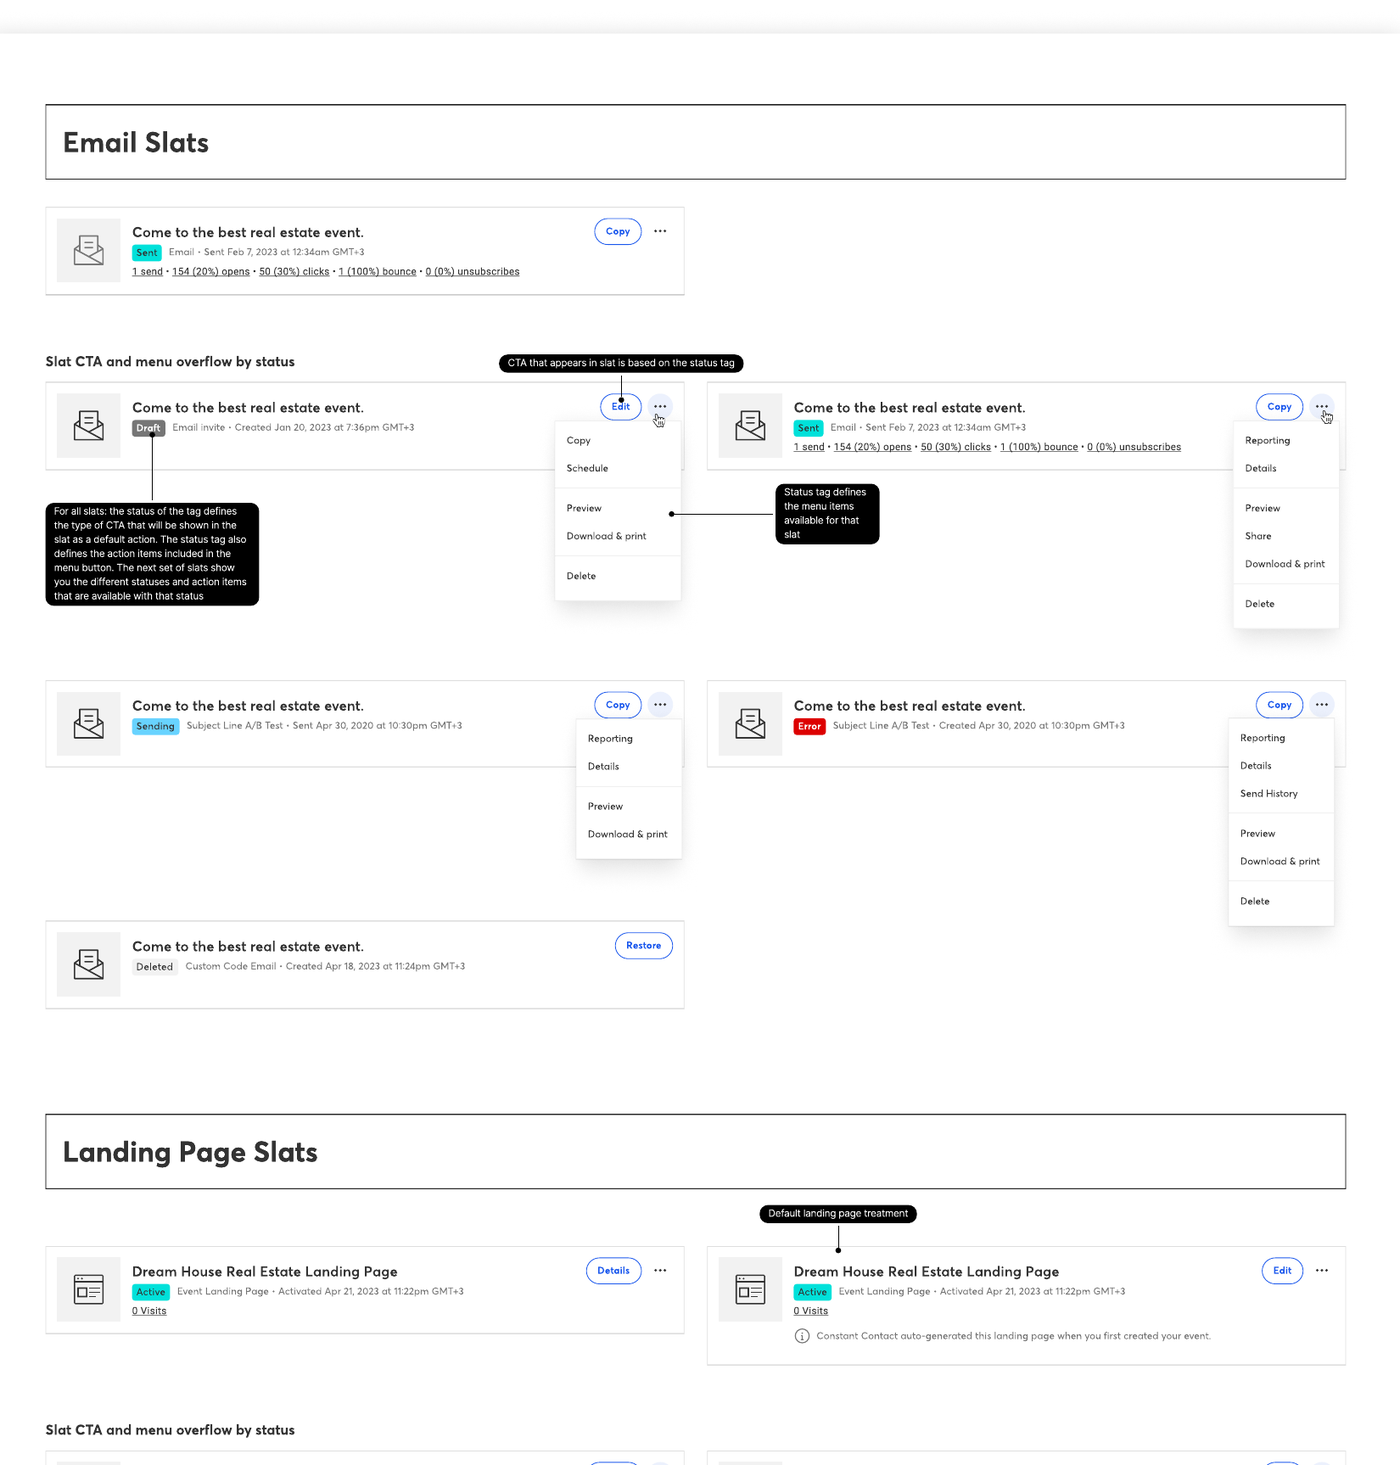Click the envelope icon on the Draft slat
The width and height of the screenshot is (1400, 1465).
pos(89,426)
